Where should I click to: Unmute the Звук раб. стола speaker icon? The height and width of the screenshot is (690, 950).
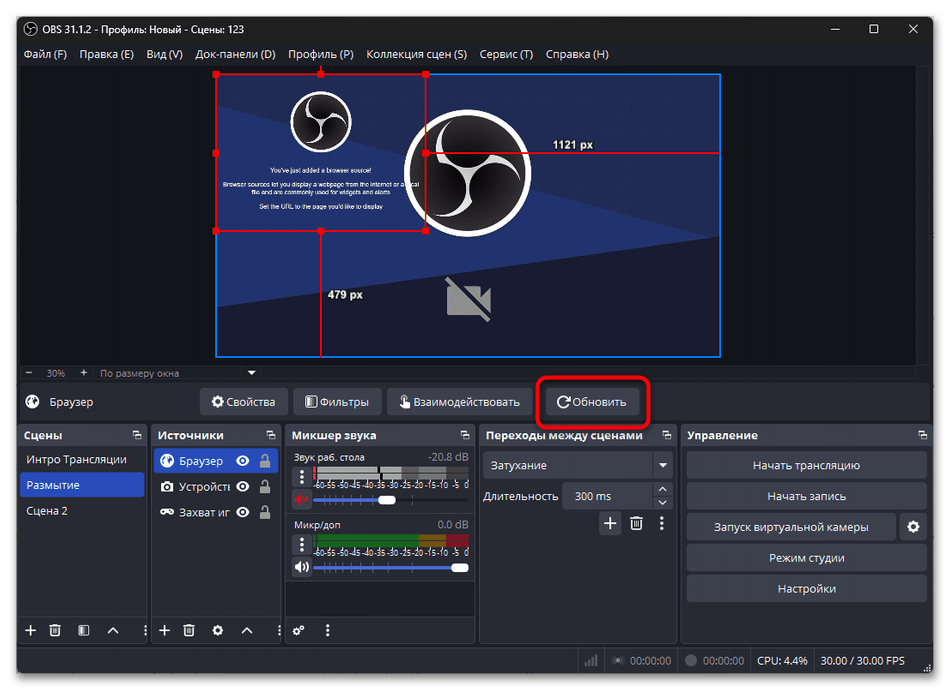[301, 500]
